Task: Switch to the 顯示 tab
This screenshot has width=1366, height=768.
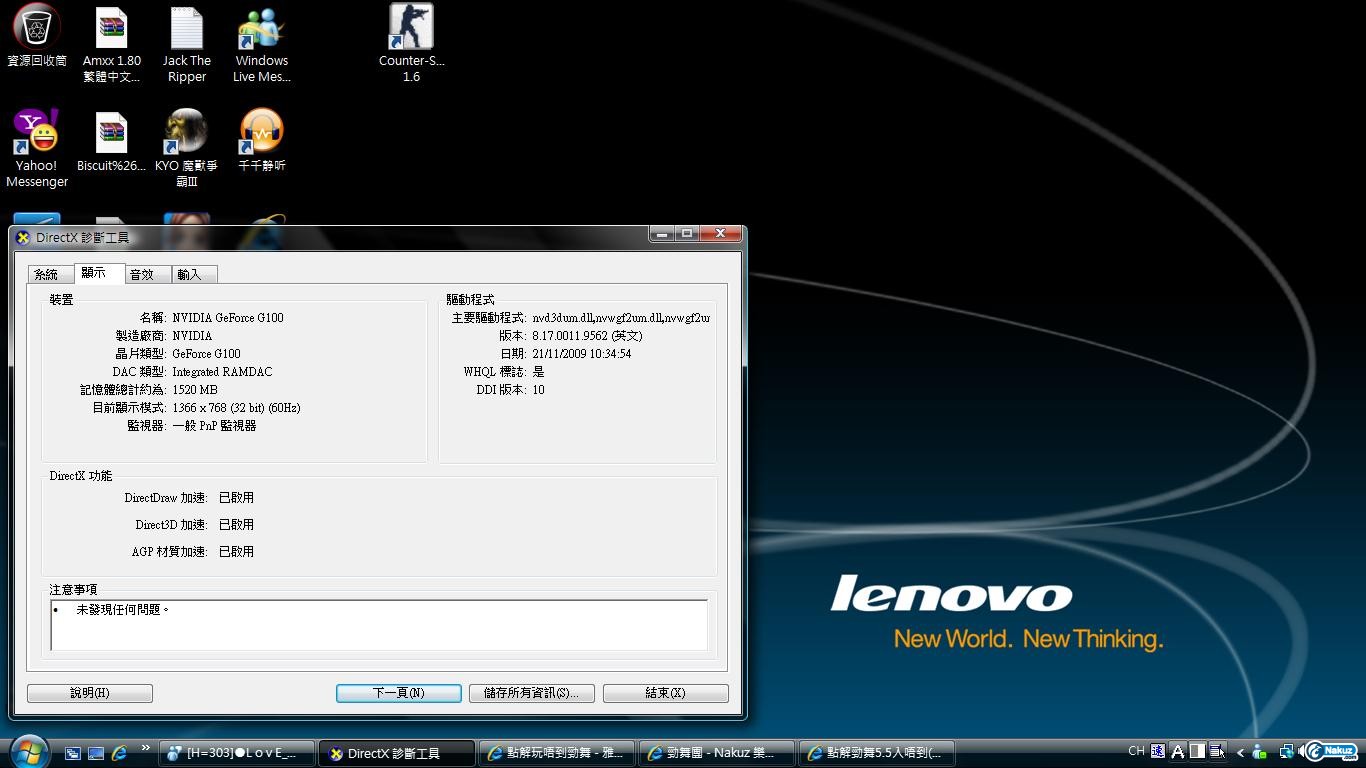Action: (x=99, y=273)
